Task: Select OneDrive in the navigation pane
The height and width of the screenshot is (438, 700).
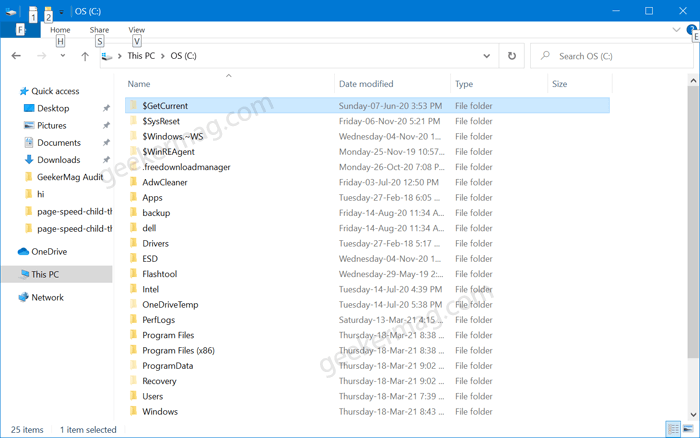Action: [x=49, y=252]
